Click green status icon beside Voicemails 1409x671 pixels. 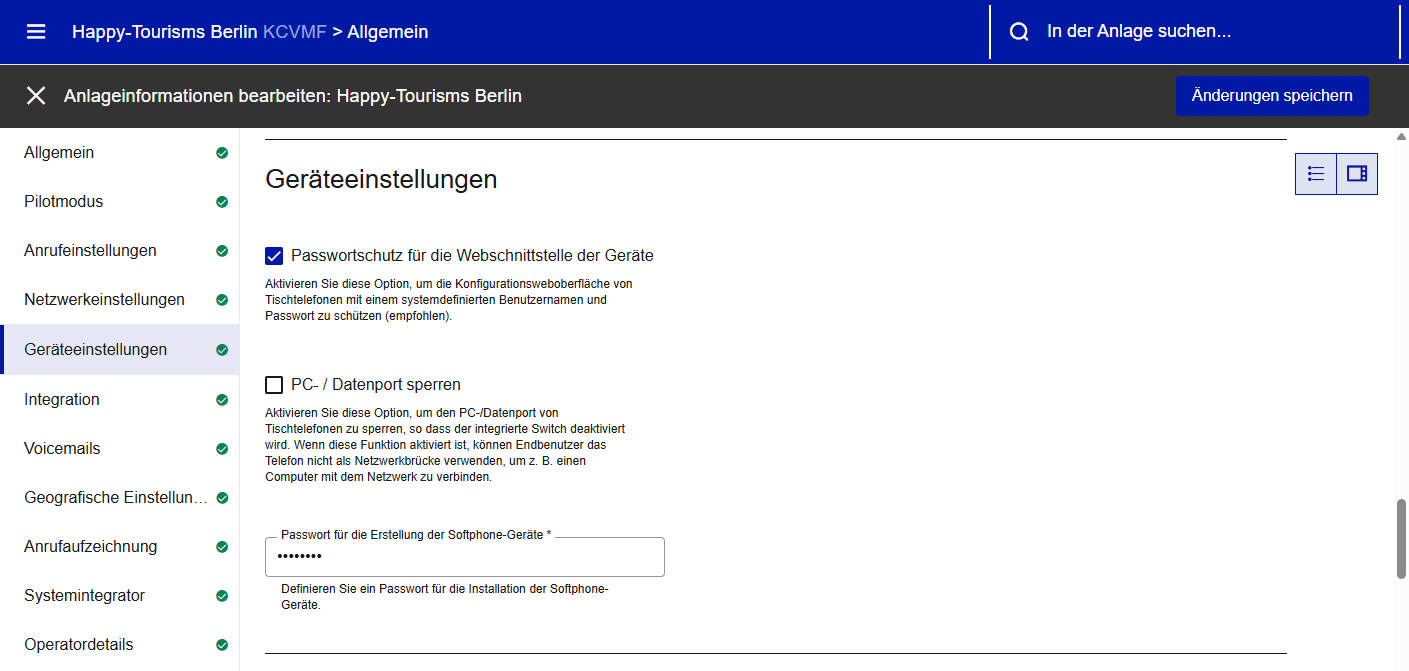(222, 449)
